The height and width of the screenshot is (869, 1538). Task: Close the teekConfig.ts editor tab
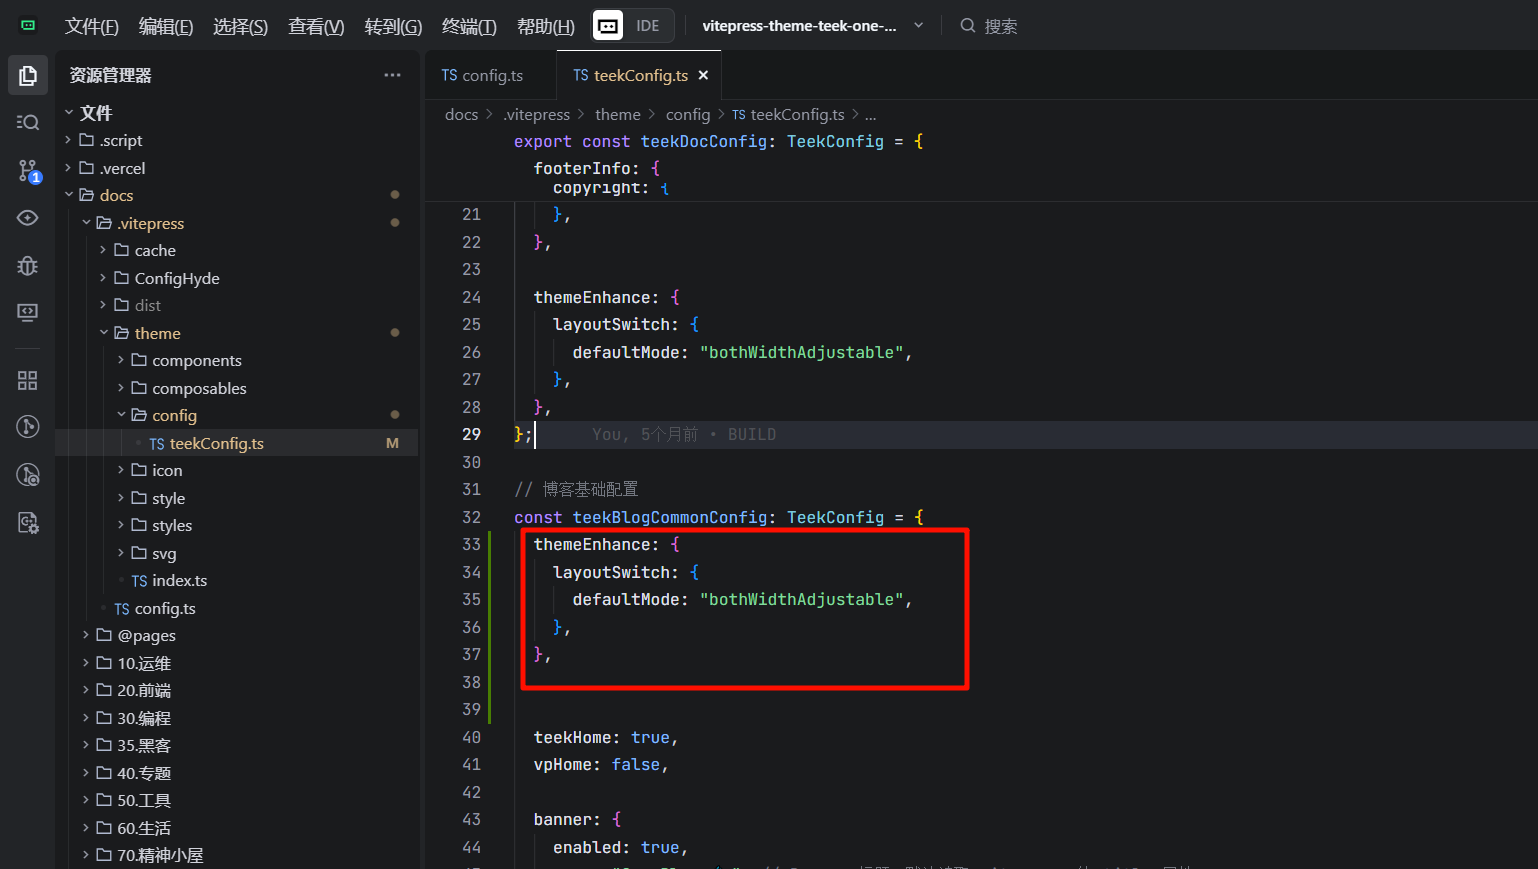click(703, 75)
